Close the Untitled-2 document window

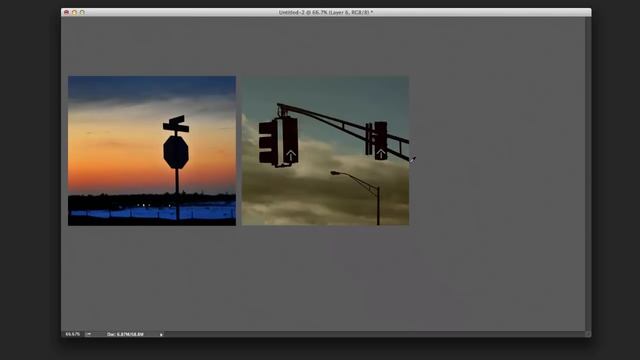tap(67, 13)
